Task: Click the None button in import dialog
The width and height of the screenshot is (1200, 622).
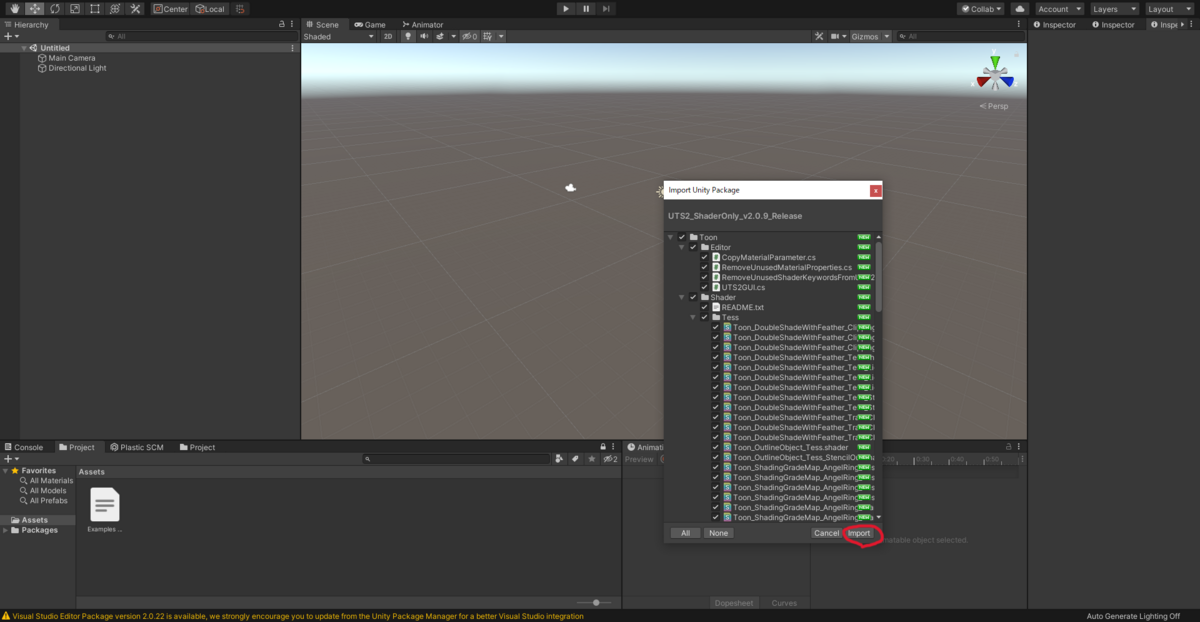Action: 718,533
